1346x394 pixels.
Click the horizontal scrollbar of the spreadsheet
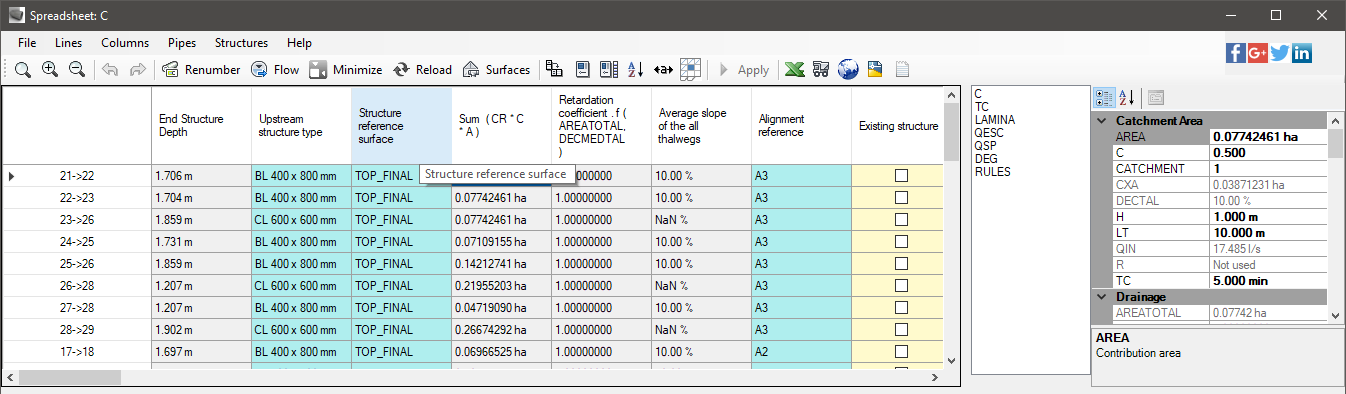[x=473, y=377]
